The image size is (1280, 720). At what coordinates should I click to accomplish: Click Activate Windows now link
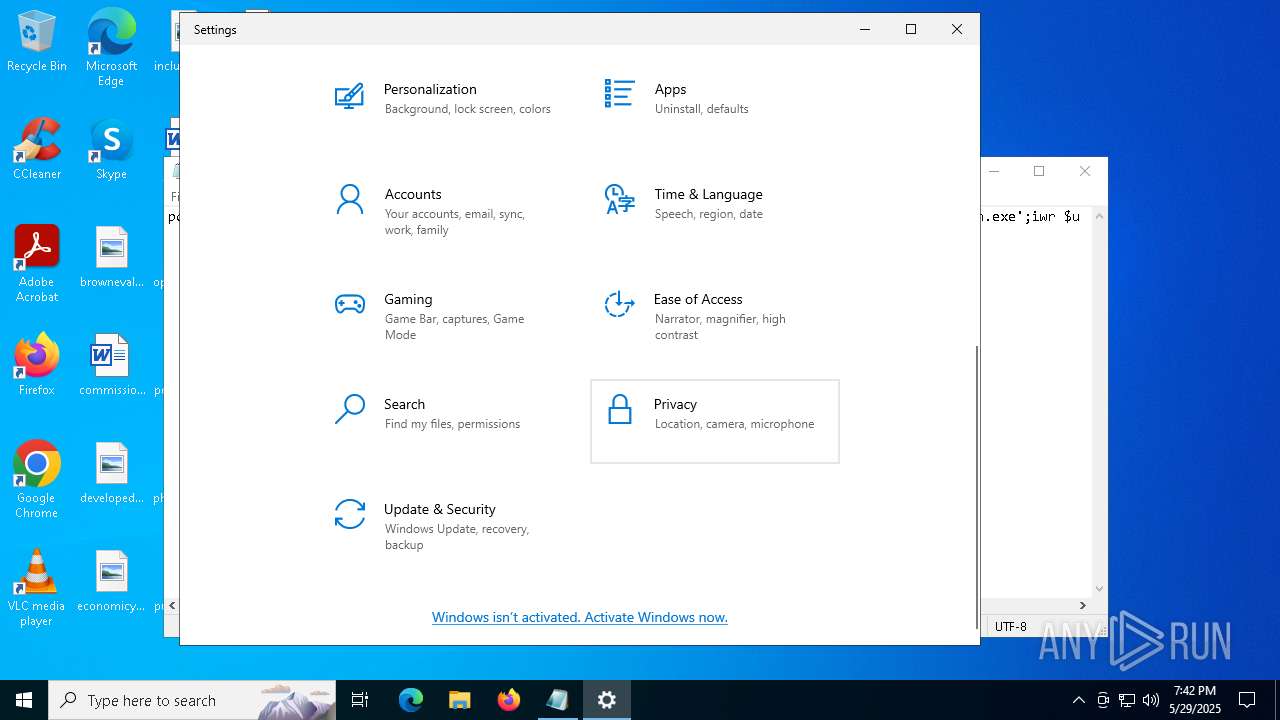[x=580, y=617]
